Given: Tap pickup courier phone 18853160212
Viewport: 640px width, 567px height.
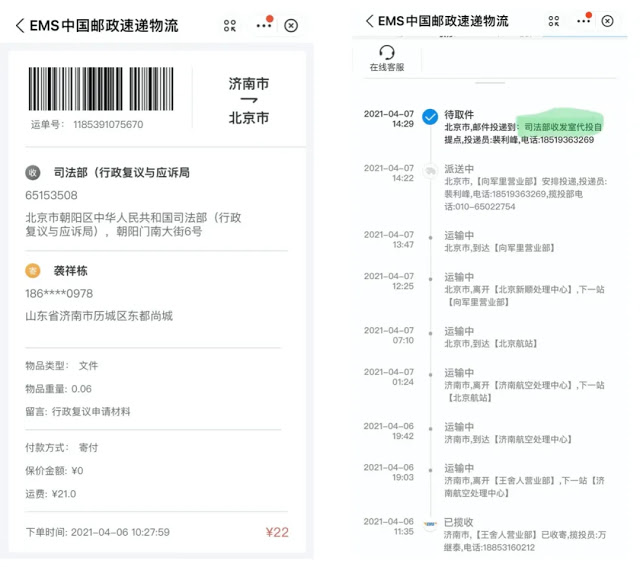Looking at the screenshot, I should [508, 547].
